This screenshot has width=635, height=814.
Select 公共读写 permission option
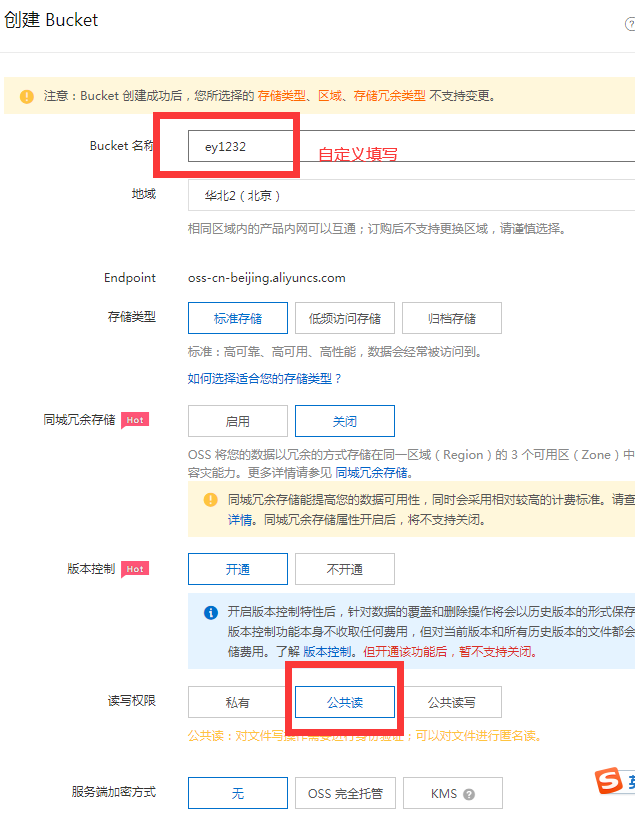[x=451, y=702]
